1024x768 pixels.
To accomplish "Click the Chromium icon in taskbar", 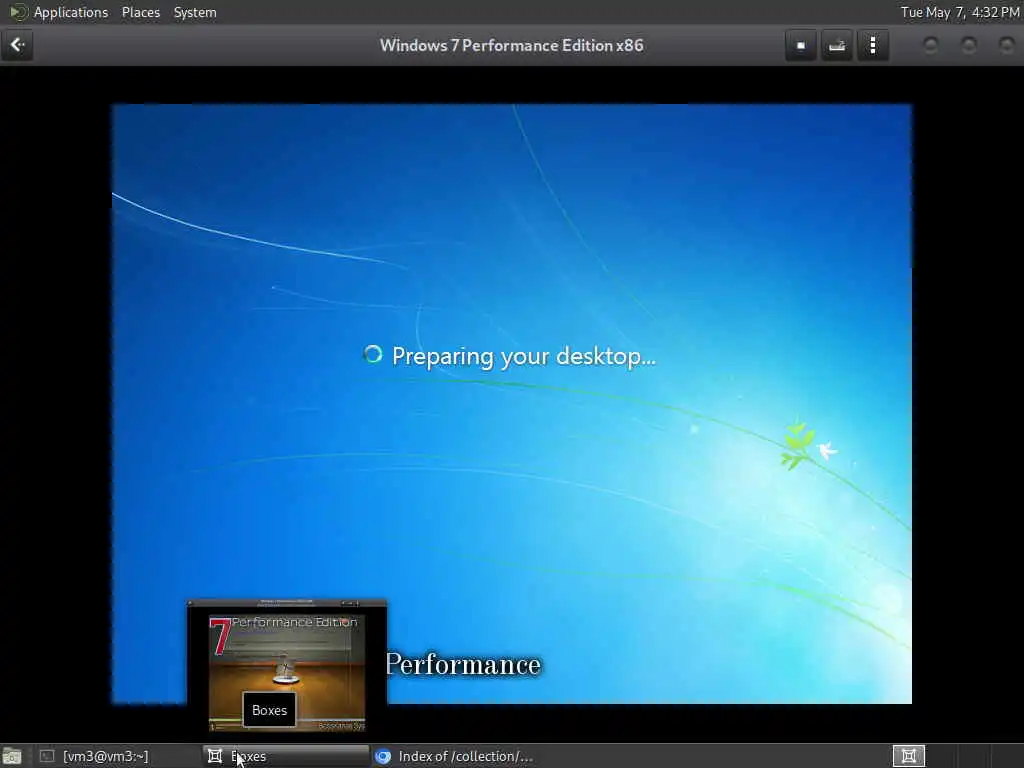I will click(383, 756).
